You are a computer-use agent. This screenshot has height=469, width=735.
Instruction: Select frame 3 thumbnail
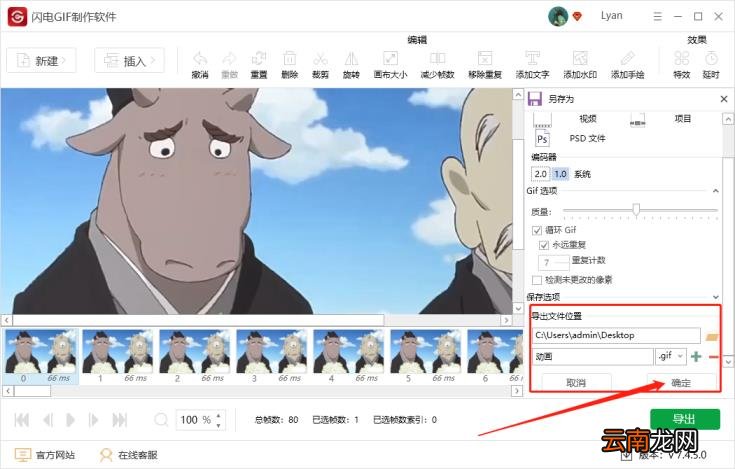pyautogui.click(x=272, y=356)
